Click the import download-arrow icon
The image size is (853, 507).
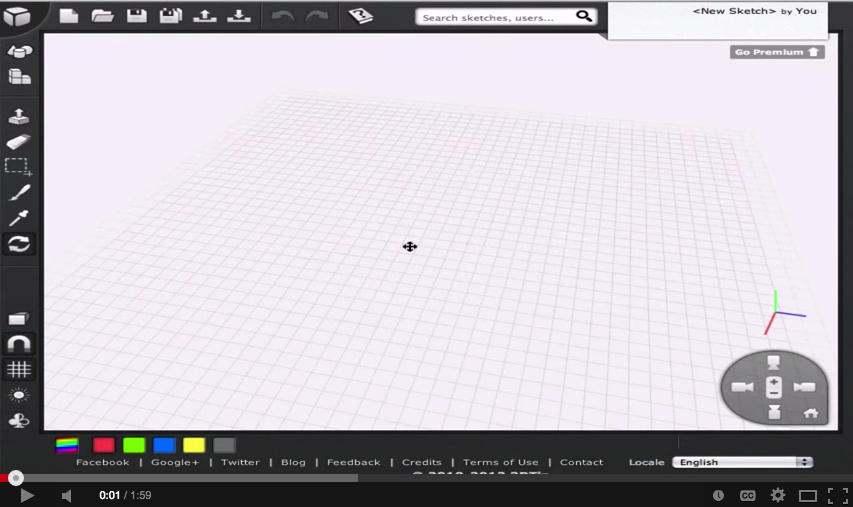tap(239, 16)
